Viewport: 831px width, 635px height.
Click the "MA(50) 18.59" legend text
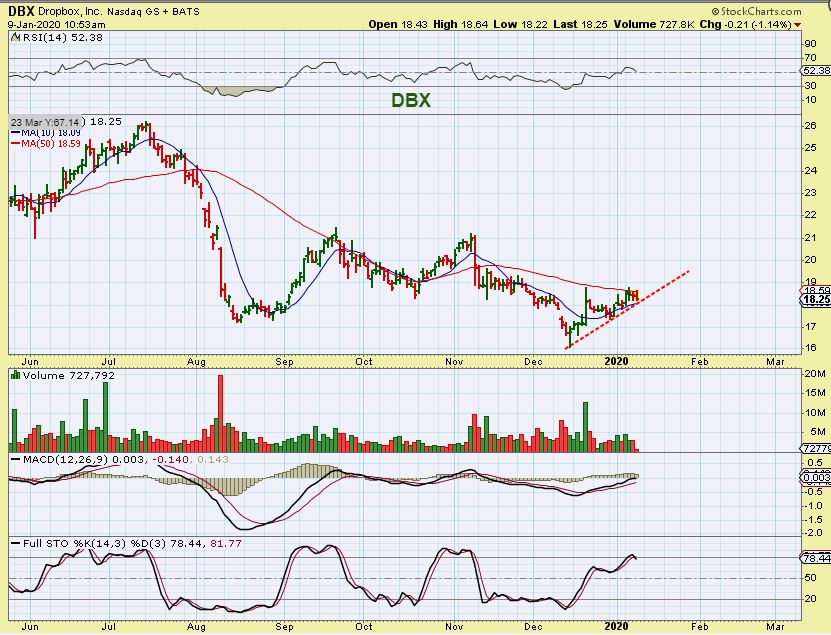[51, 144]
